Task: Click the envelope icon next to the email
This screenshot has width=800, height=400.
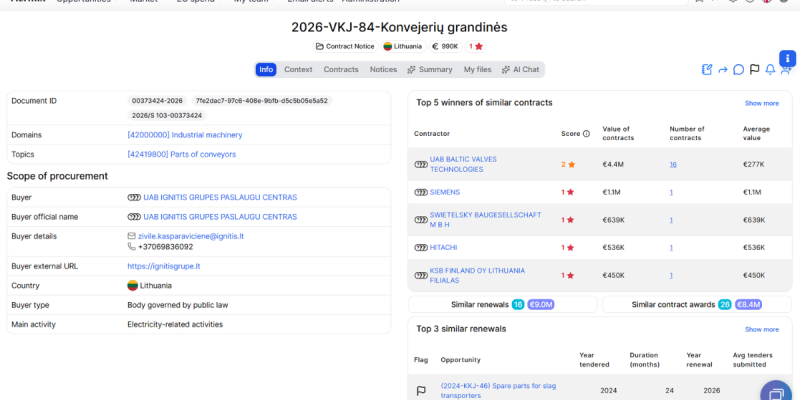Action: (132, 236)
